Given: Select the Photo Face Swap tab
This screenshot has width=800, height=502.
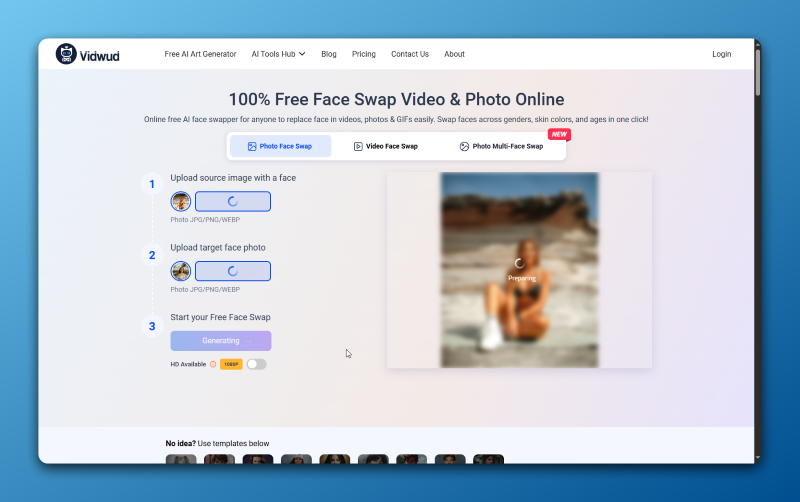Looking at the screenshot, I should (281, 146).
